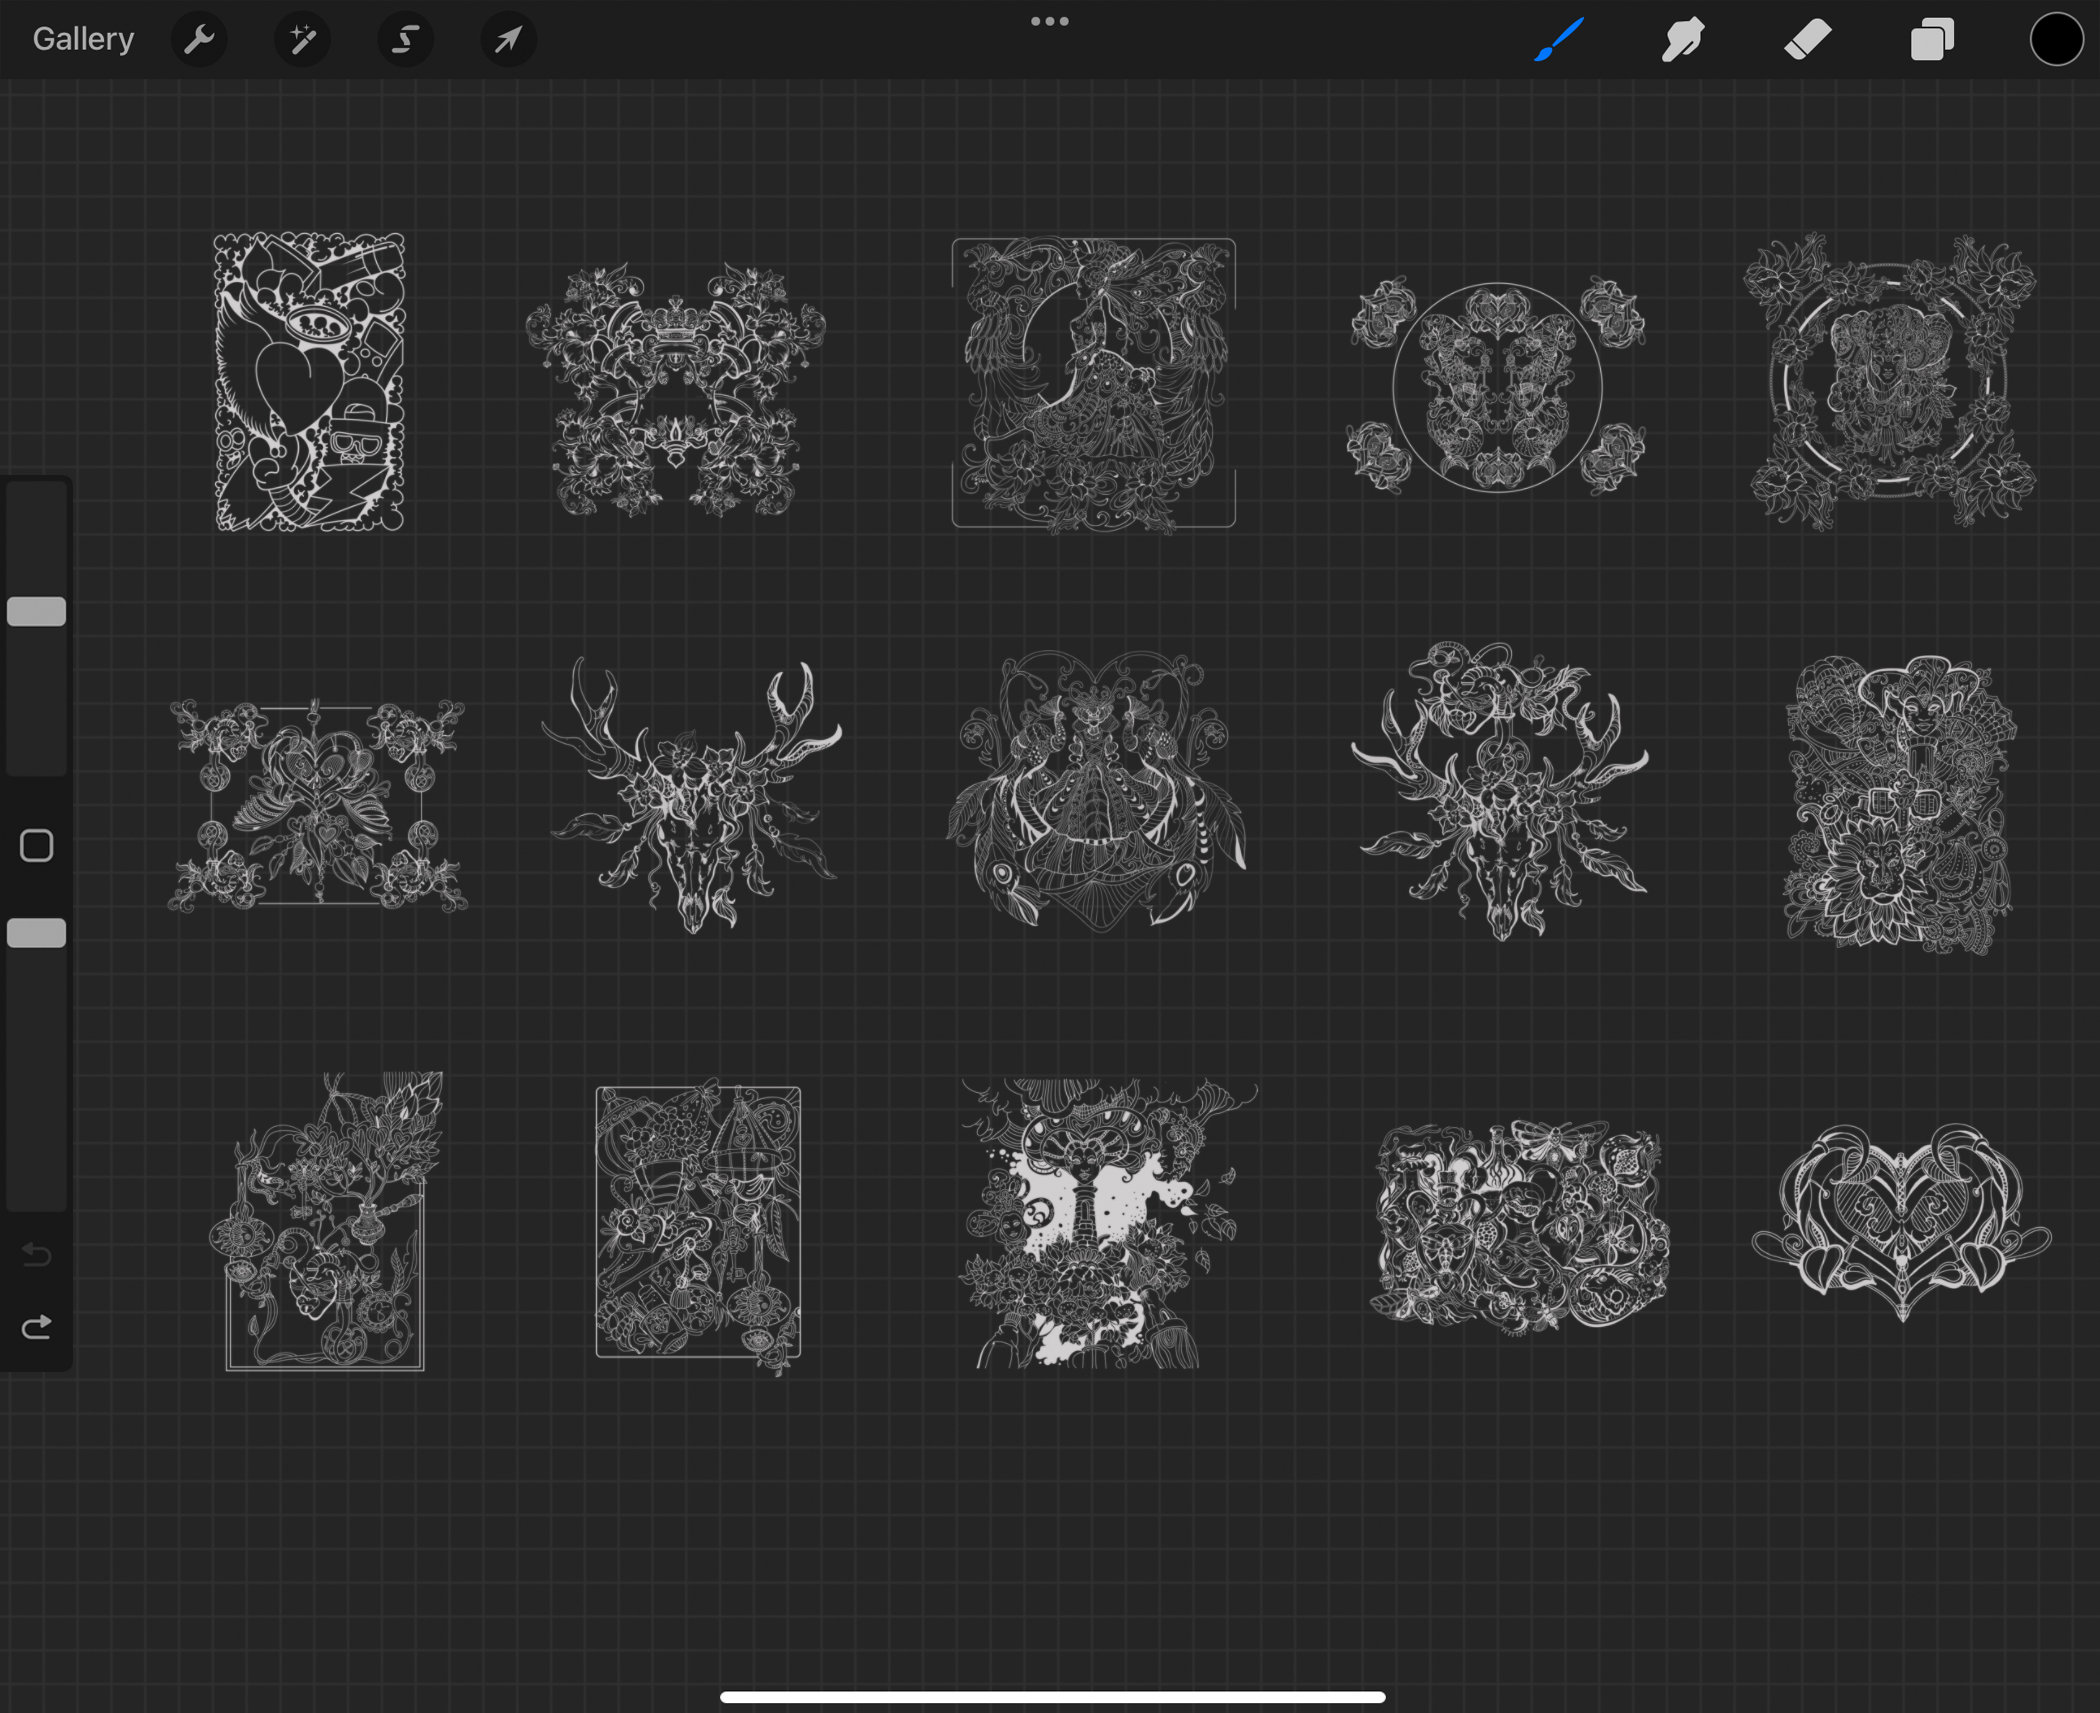2100x1713 pixels.
Task: Select the Adjustments magic wand tool
Action: coord(302,40)
